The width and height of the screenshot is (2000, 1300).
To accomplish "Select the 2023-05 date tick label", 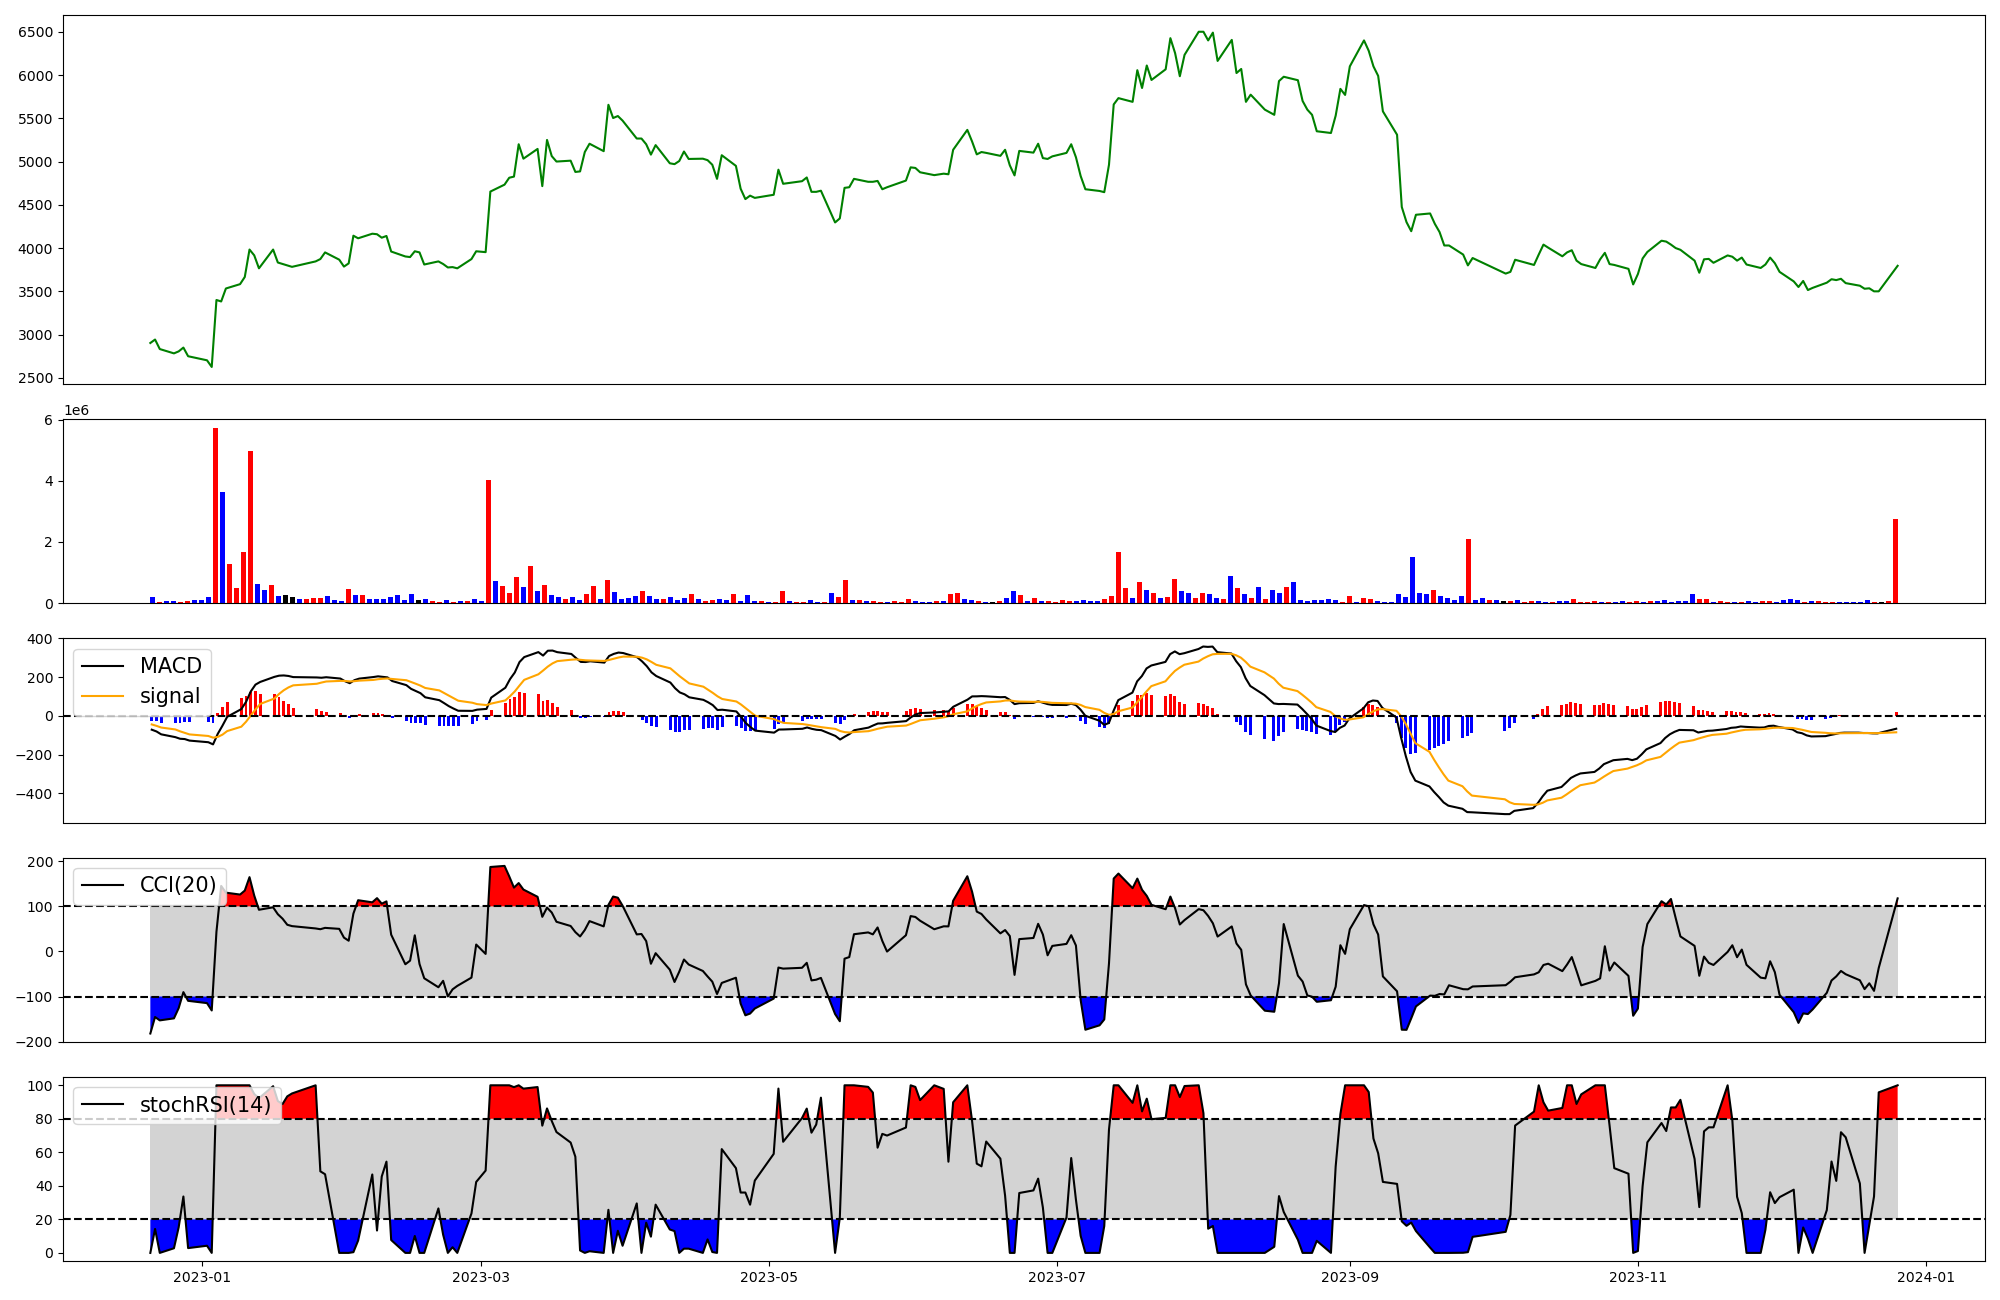I will click(x=769, y=1277).
